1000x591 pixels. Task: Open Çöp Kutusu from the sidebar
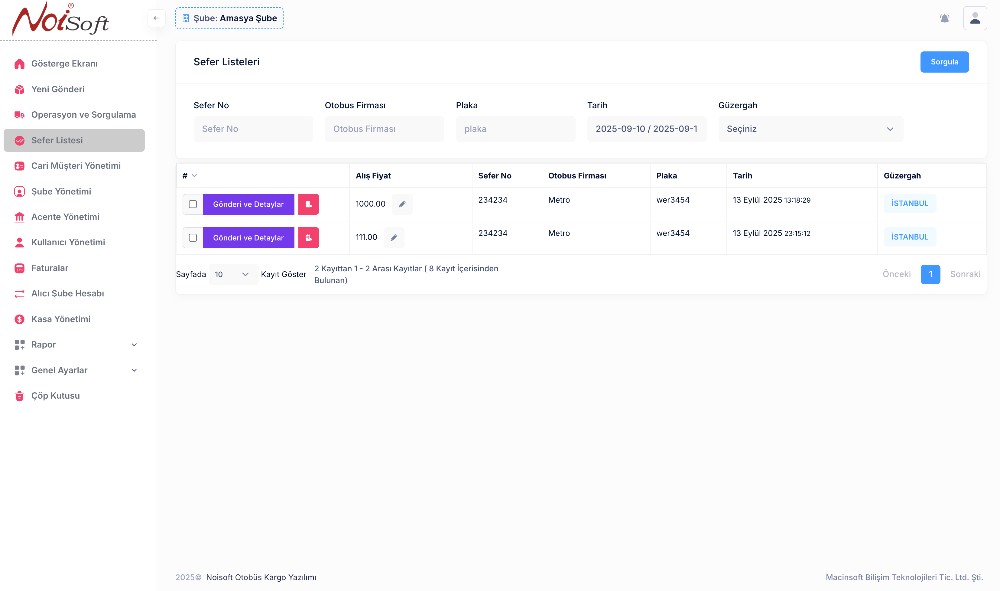55,396
